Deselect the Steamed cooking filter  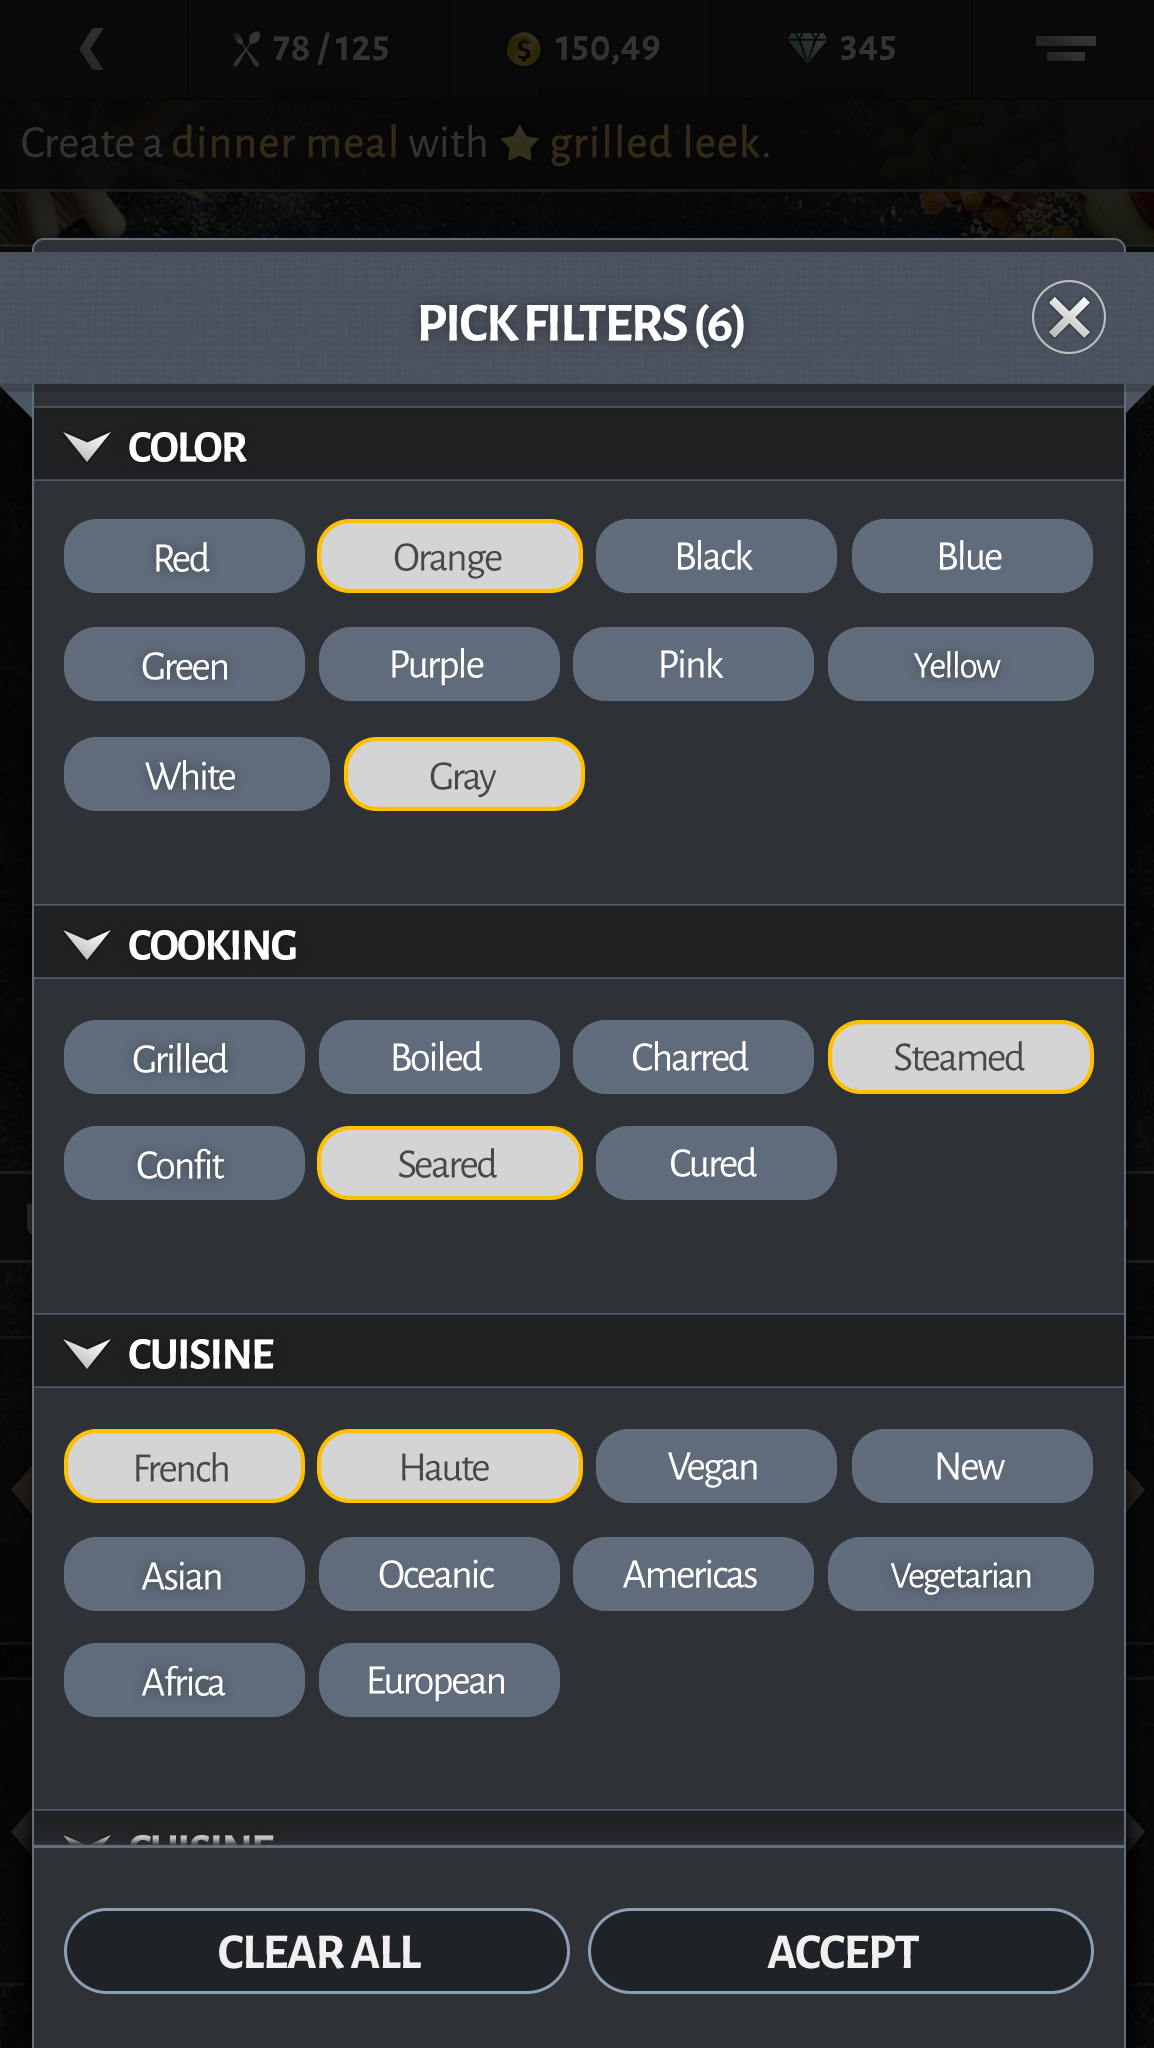point(960,1058)
